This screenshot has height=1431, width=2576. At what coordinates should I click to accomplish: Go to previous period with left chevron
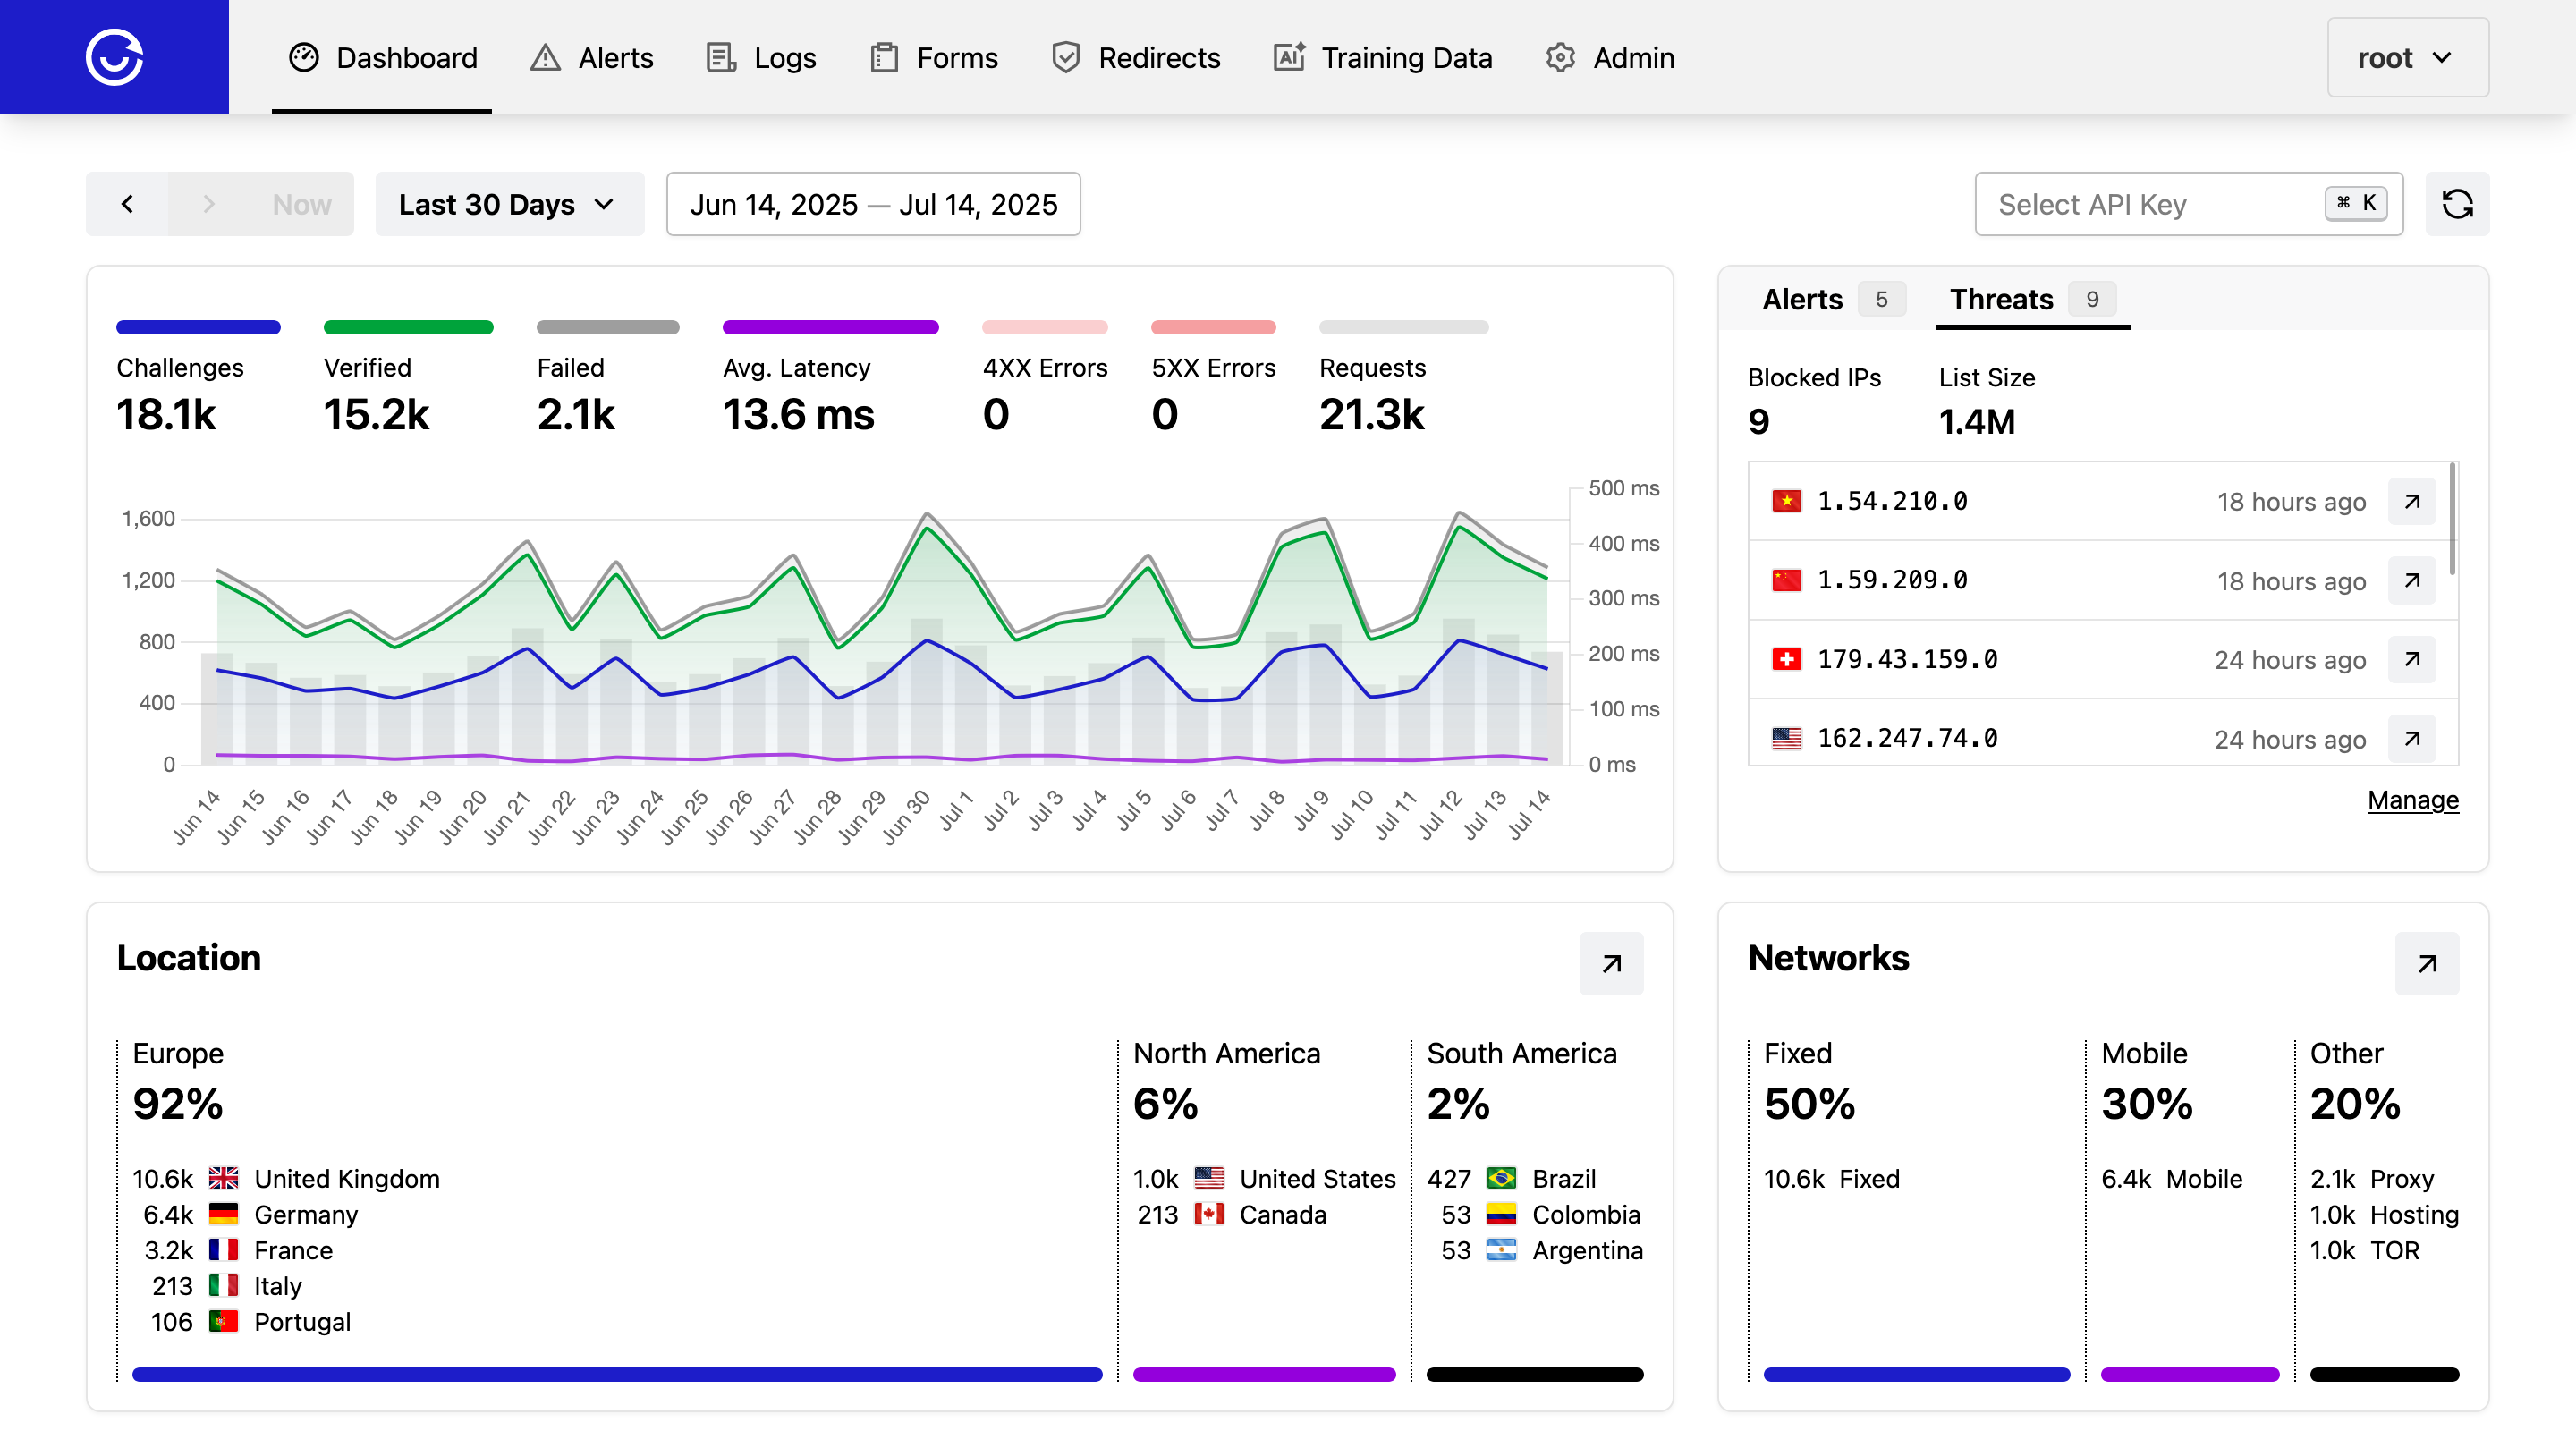[x=127, y=204]
